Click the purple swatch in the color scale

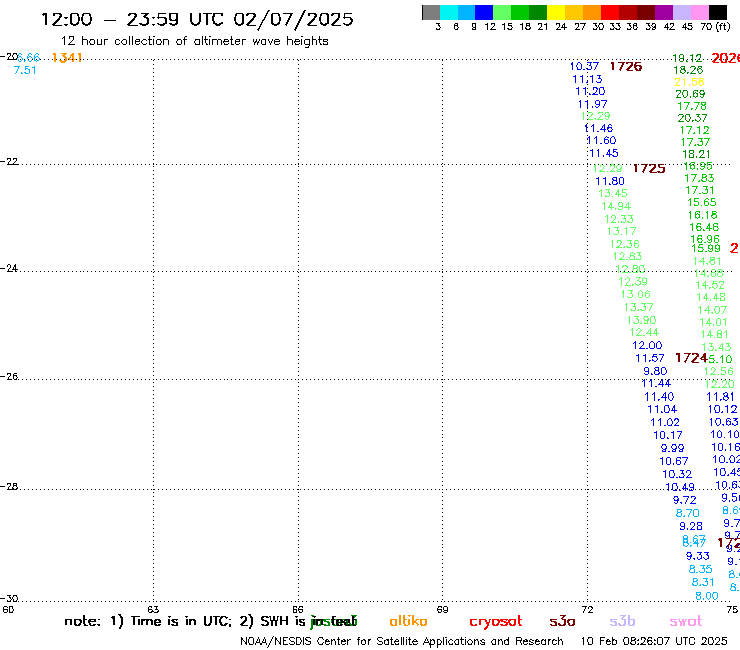click(x=663, y=12)
